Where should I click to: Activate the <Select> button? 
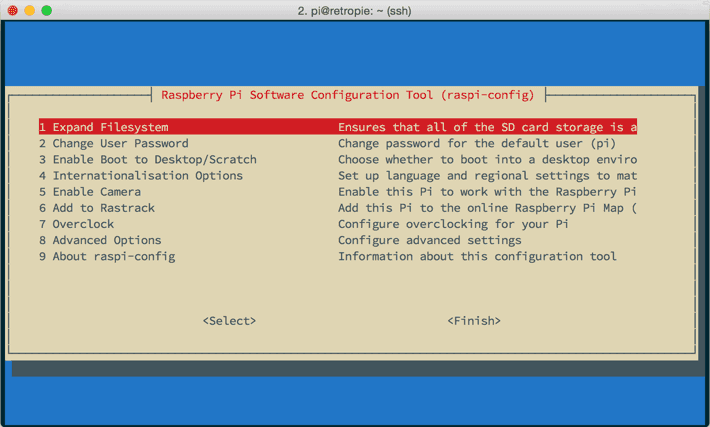(229, 321)
